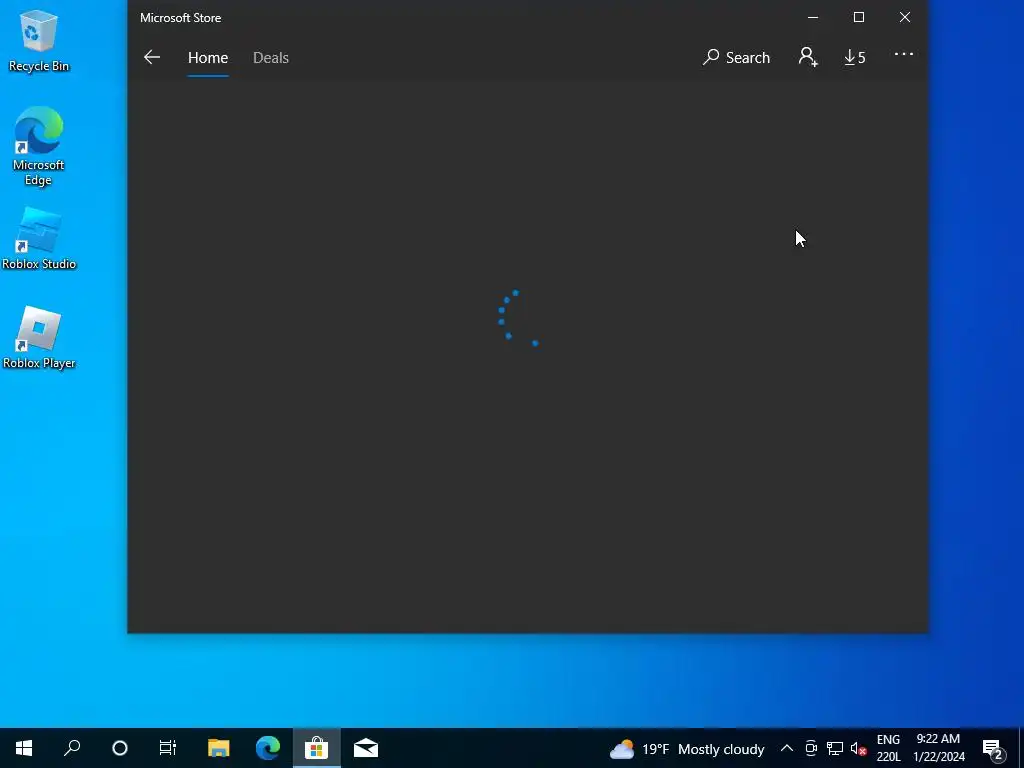Open the weather widget showing 19°F

pos(686,749)
